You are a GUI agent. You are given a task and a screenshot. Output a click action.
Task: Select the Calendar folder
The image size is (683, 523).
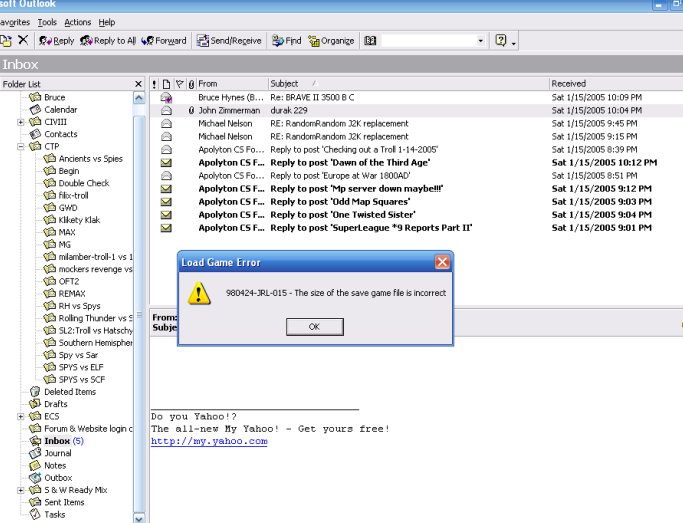pos(60,110)
